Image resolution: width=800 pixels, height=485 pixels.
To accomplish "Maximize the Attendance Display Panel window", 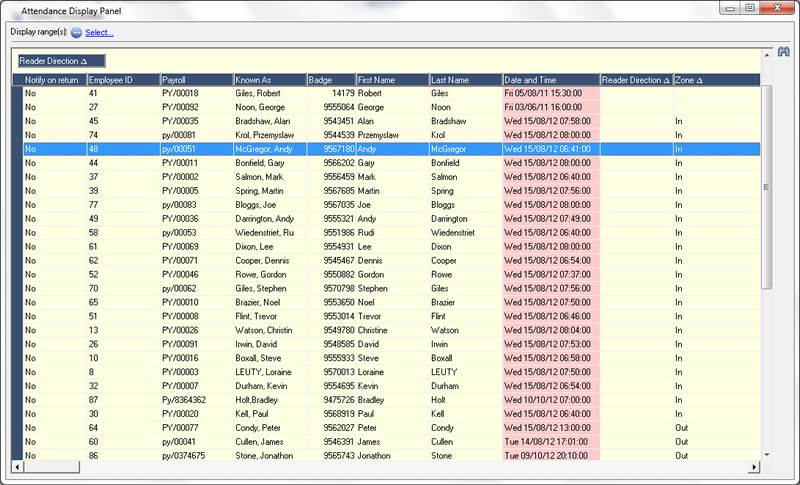I will tap(749, 8).
